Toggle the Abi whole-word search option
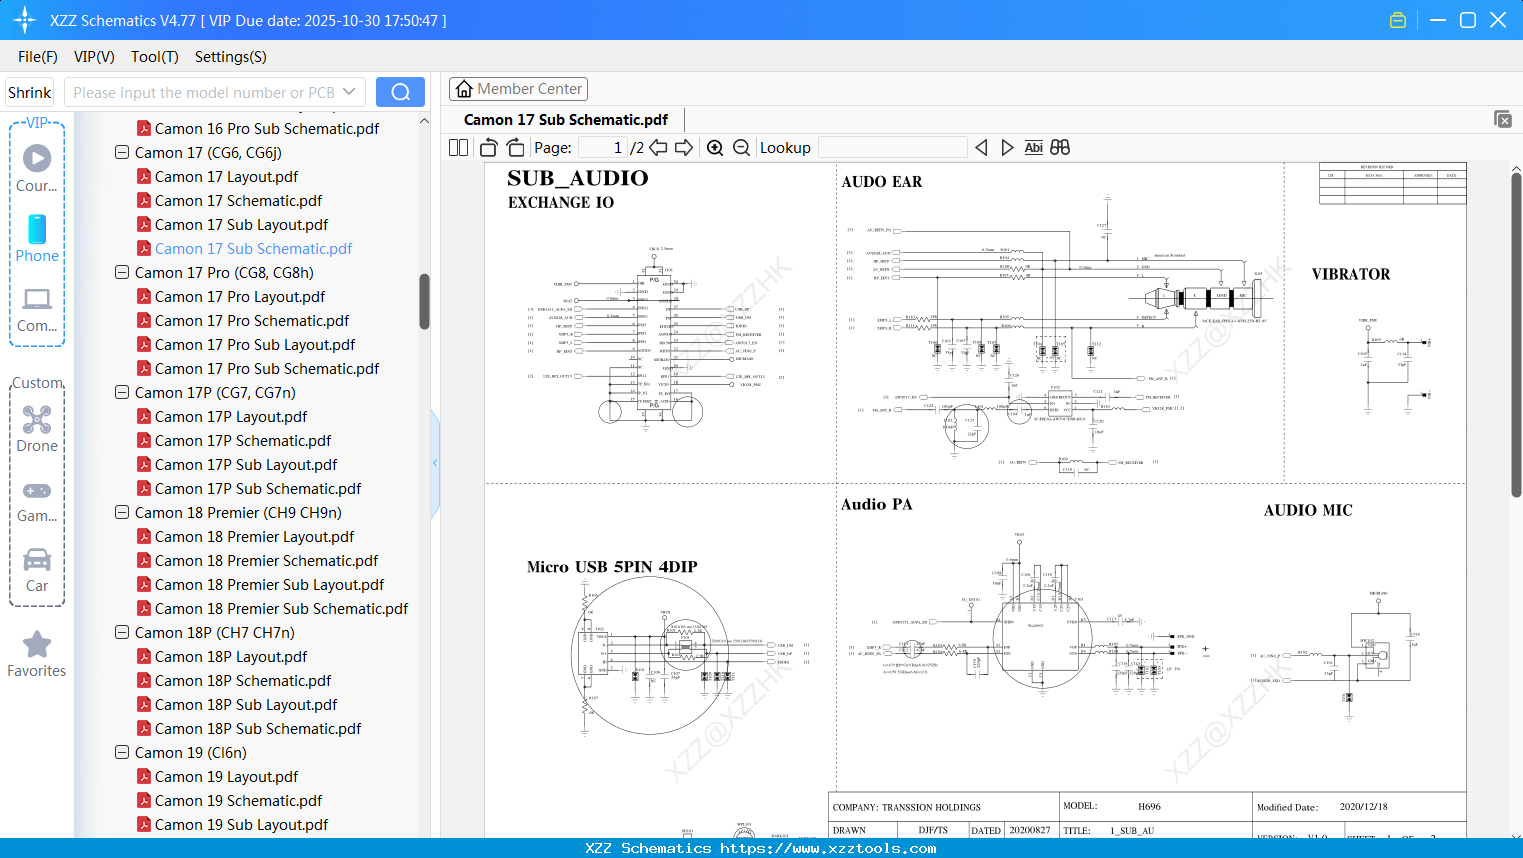This screenshot has height=858, width=1523. click(x=1033, y=147)
